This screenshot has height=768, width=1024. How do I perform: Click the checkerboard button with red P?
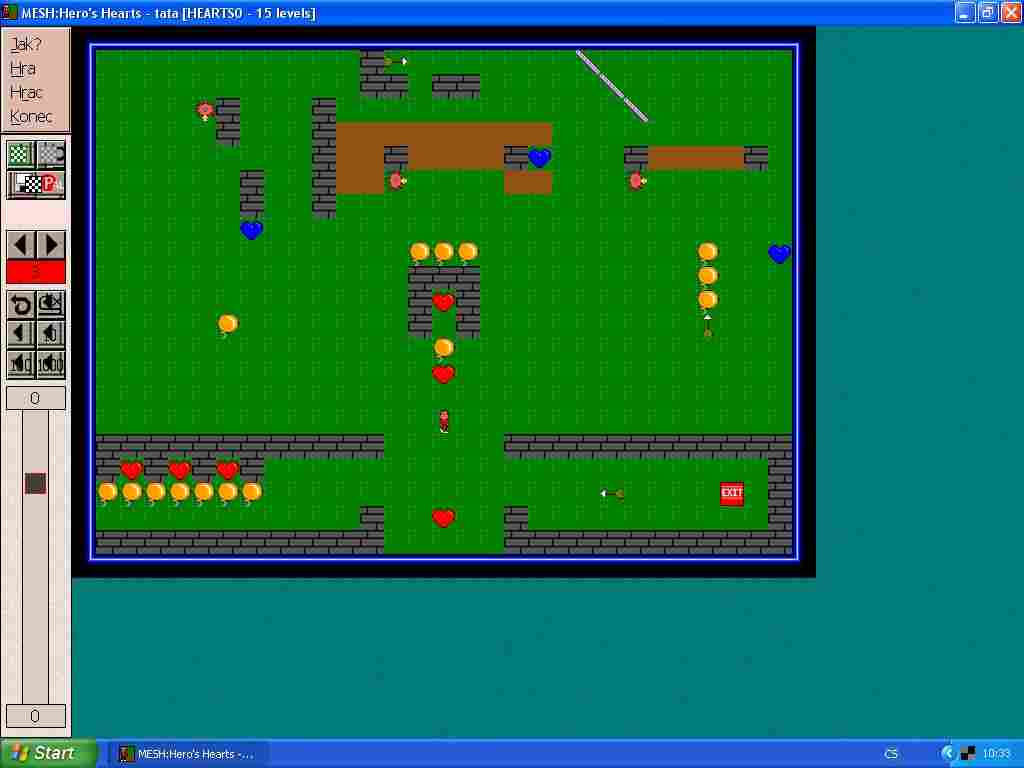coord(36,184)
